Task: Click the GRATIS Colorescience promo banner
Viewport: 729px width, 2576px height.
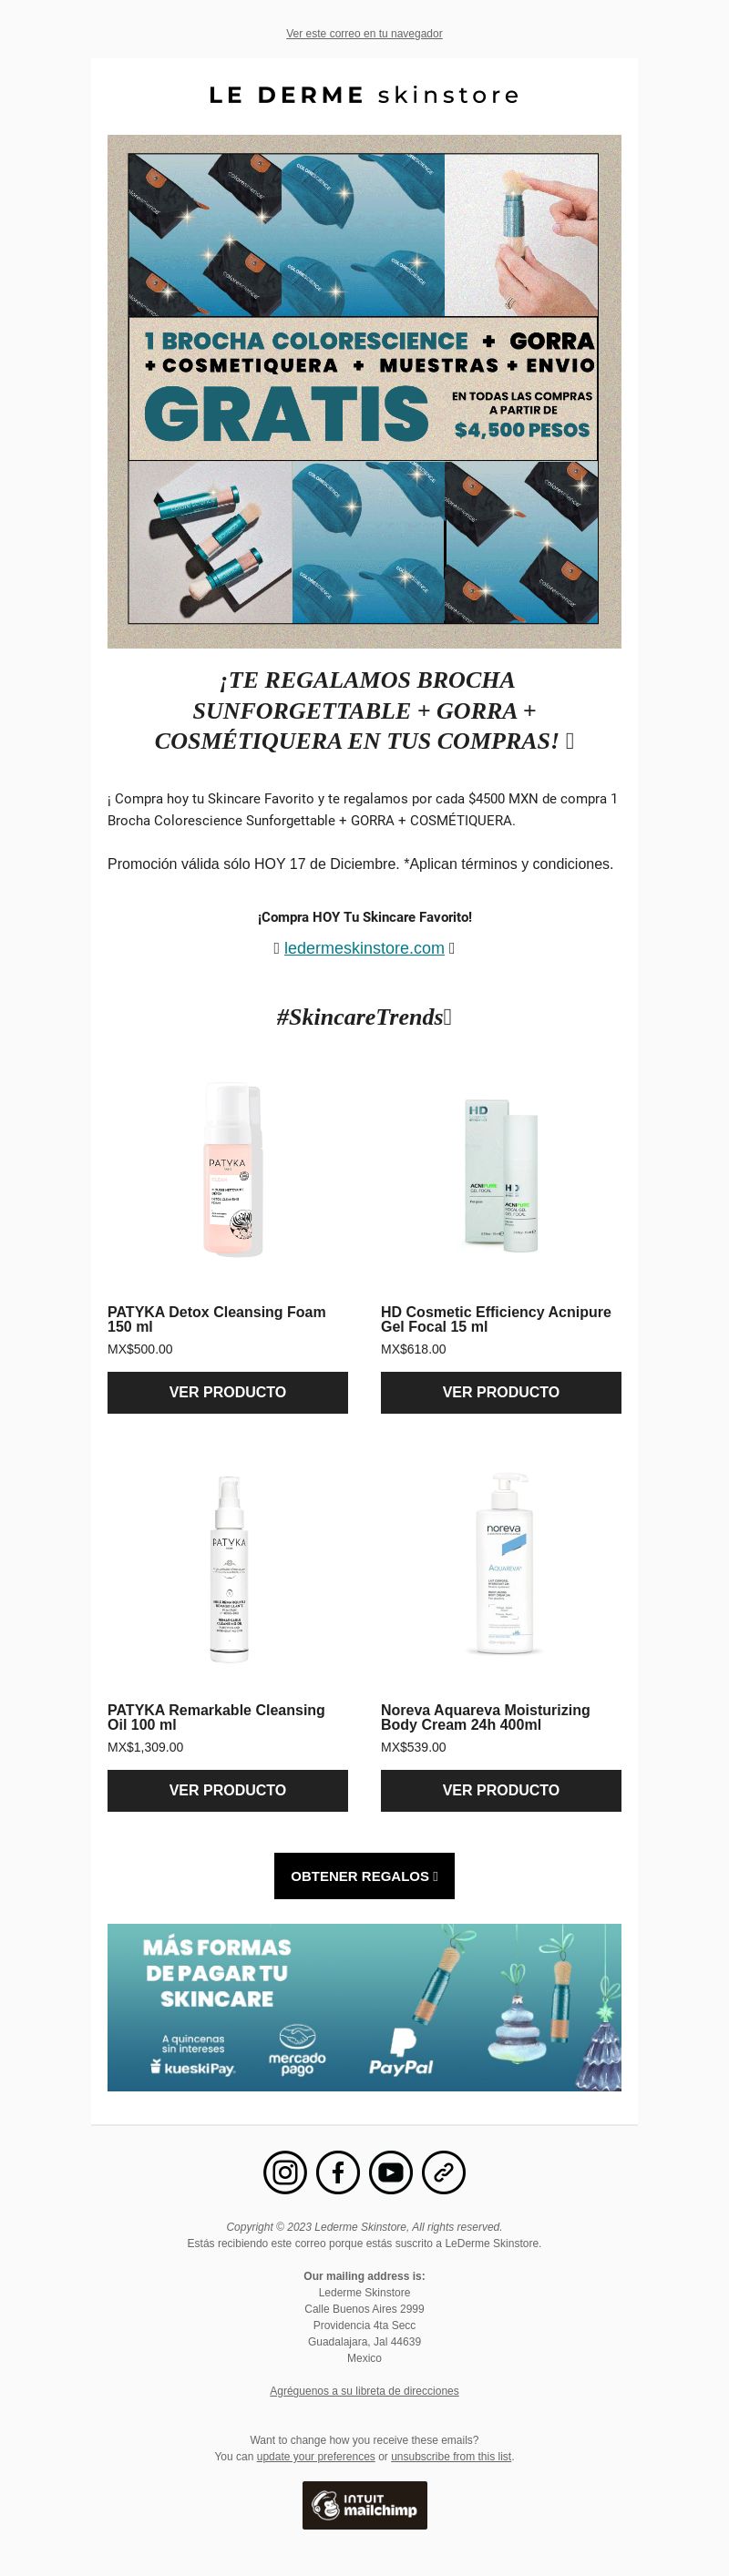Action: (x=364, y=392)
